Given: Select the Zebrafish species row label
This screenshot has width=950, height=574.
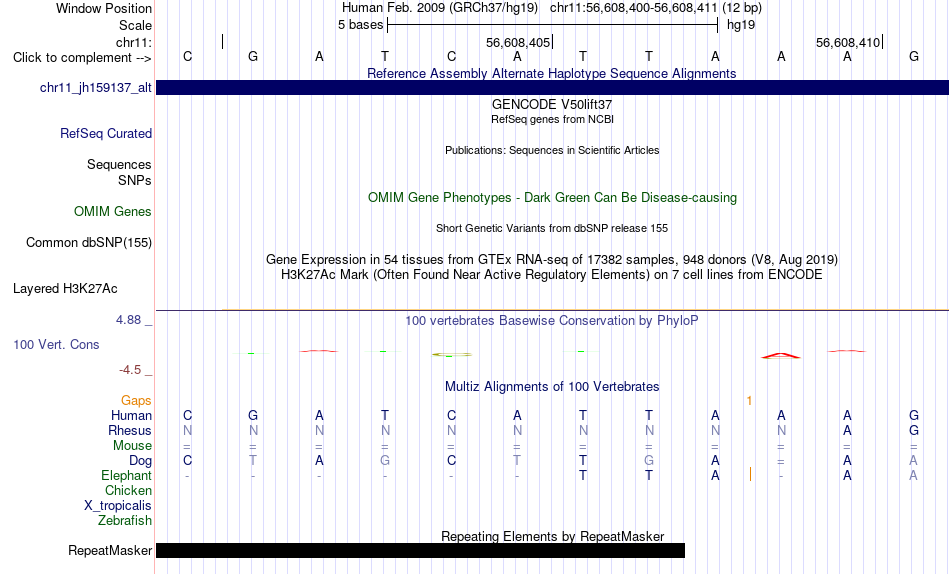Looking at the screenshot, I should click(125, 521).
